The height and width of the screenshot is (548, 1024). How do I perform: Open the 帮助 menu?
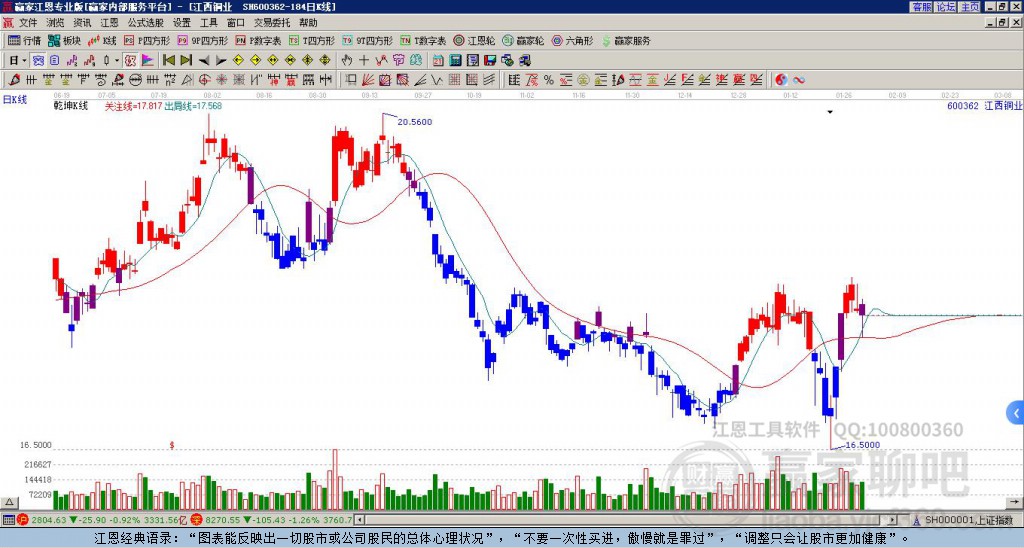point(308,23)
